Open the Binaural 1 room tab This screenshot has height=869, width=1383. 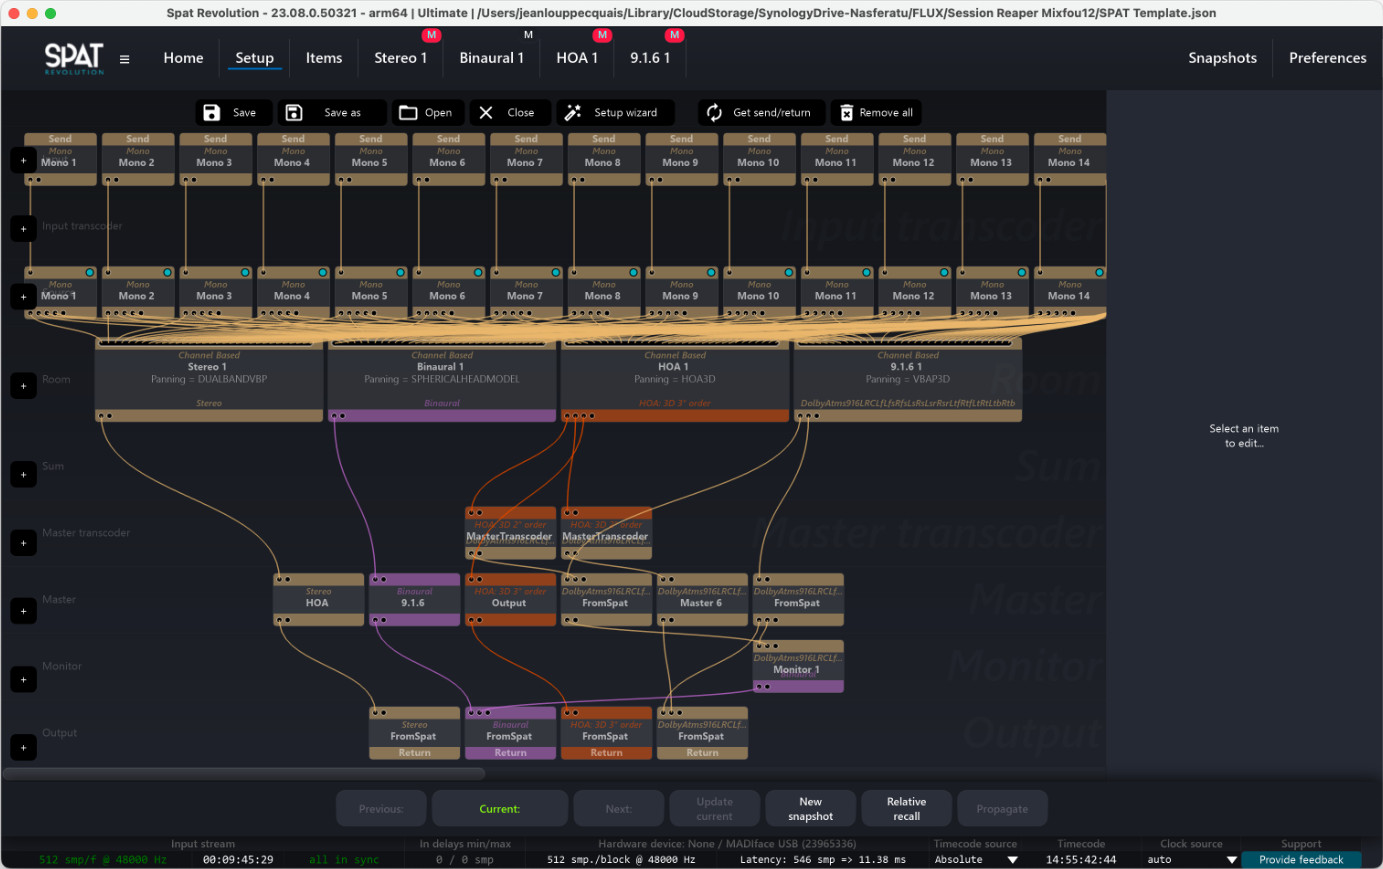(492, 58)
